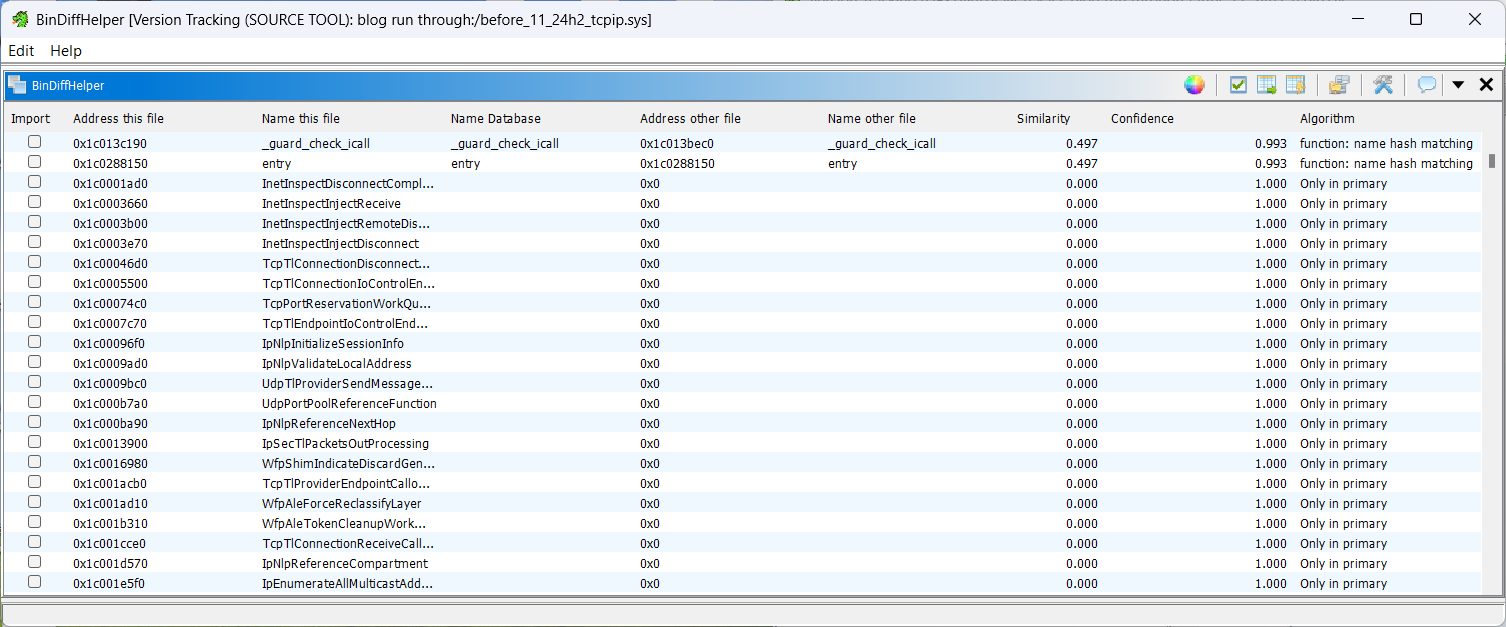Screen dimensions: 1506x627
Task: Click 'function: name hash matching' for entry row
Action: click(1386, 164)
